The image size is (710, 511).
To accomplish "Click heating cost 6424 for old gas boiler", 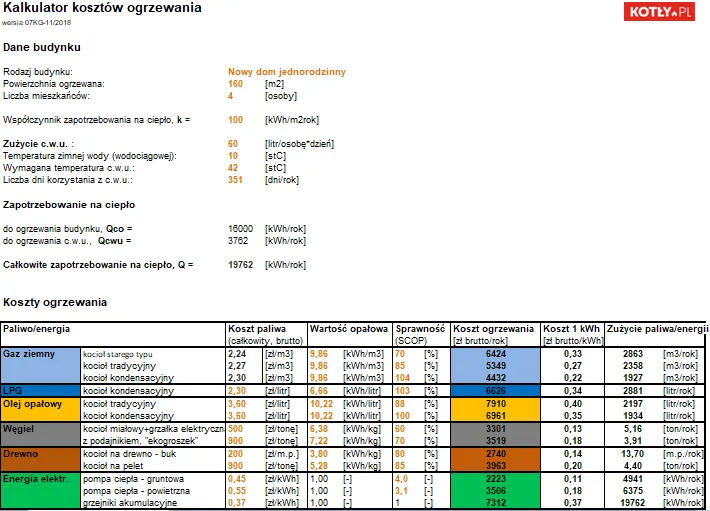I will [x=496, y=353].
